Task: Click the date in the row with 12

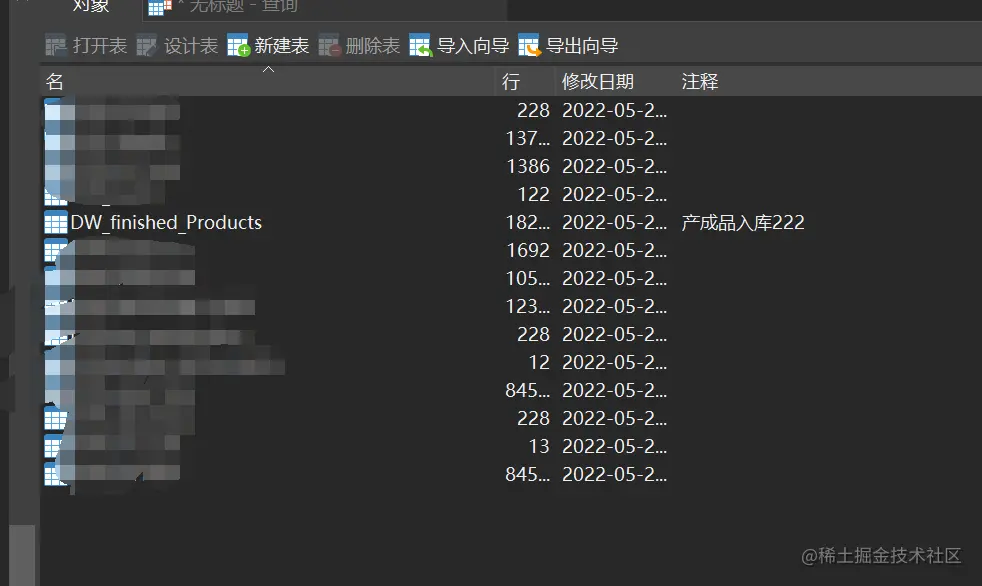Action: 614,362
